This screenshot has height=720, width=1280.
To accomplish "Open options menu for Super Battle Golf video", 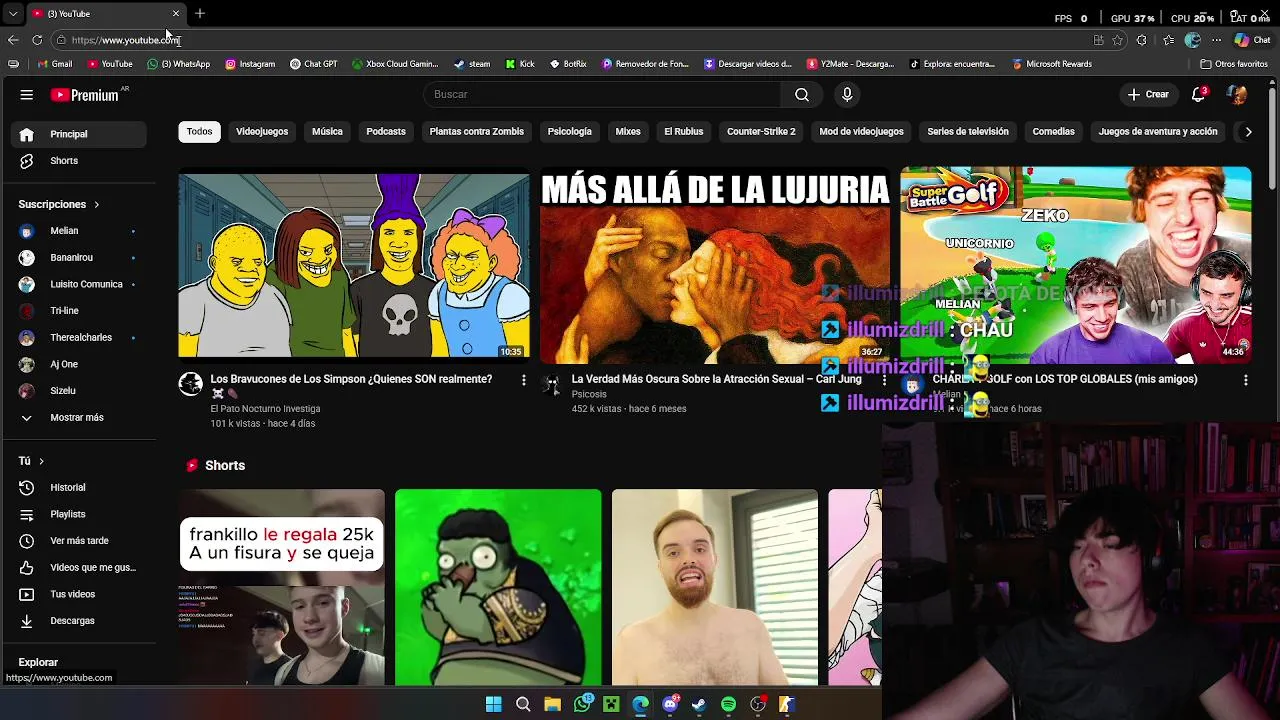I will (1245, 380).
